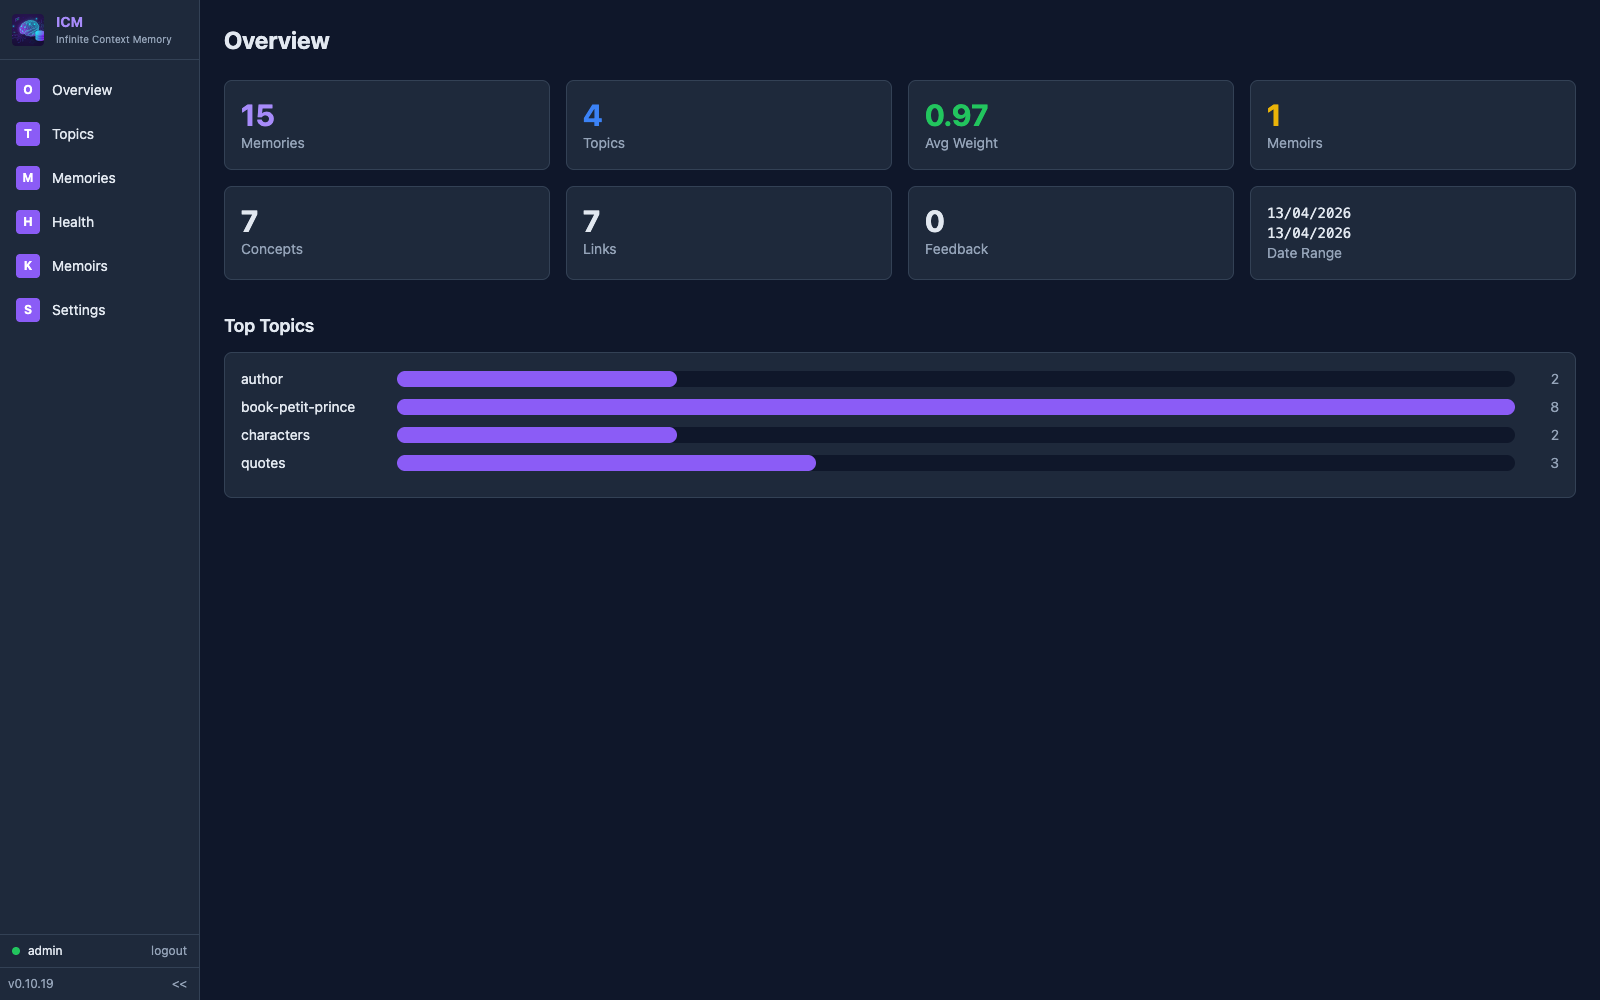Go to the Settings page
The width and height of the screenshot is (1600, 1000).
coord(77,310)
